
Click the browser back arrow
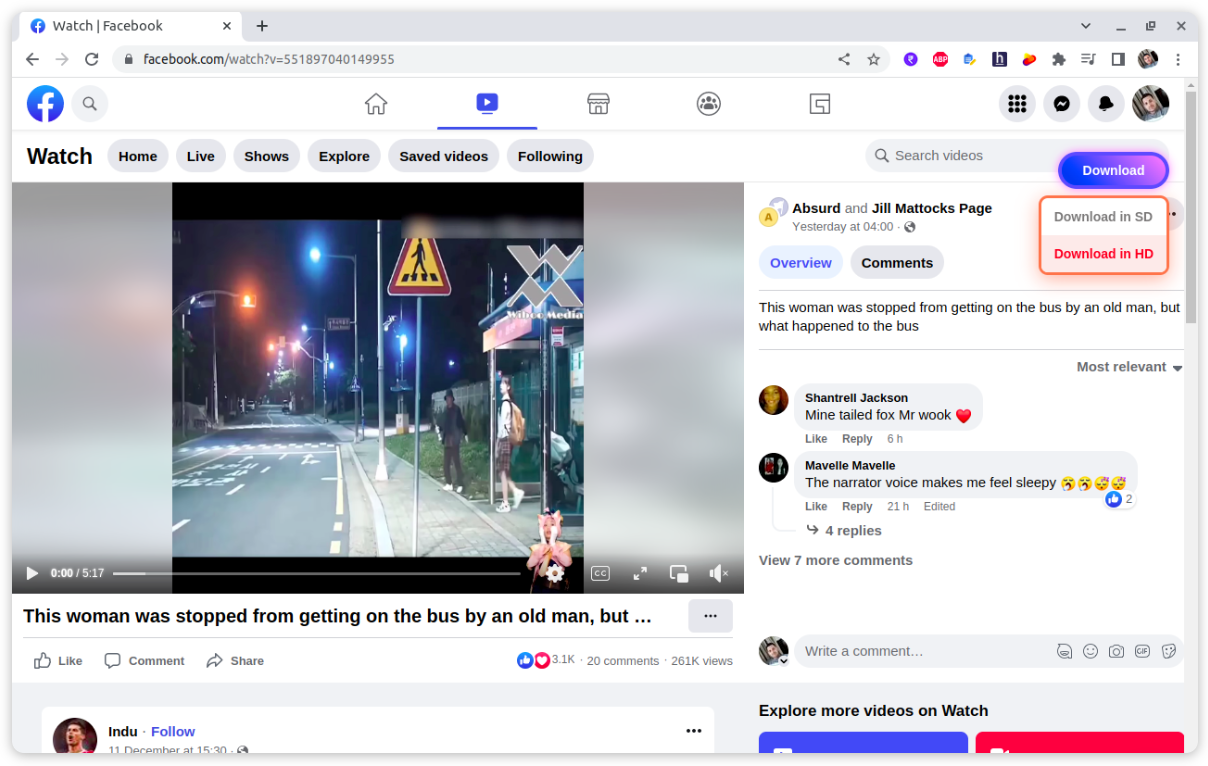pyautogui.click(x=32, y=59)
